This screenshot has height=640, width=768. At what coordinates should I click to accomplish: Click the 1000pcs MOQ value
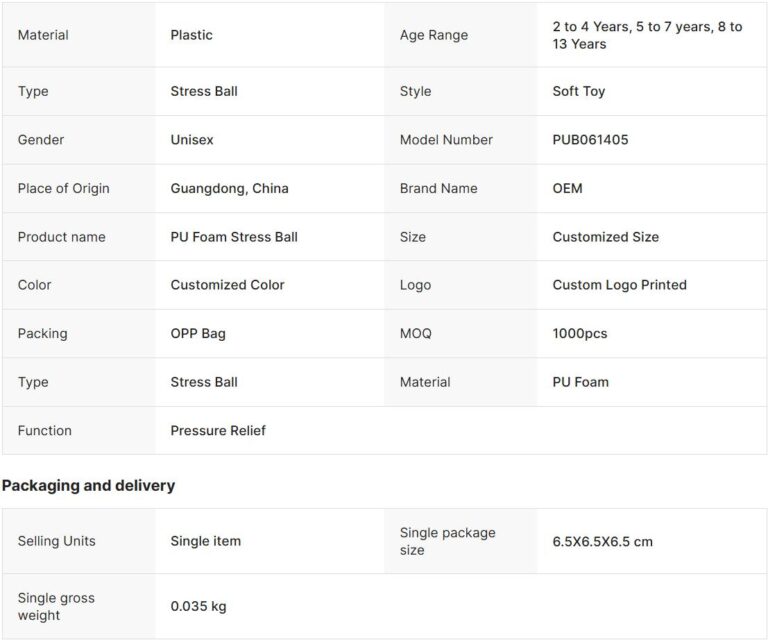tap(579, 333)
